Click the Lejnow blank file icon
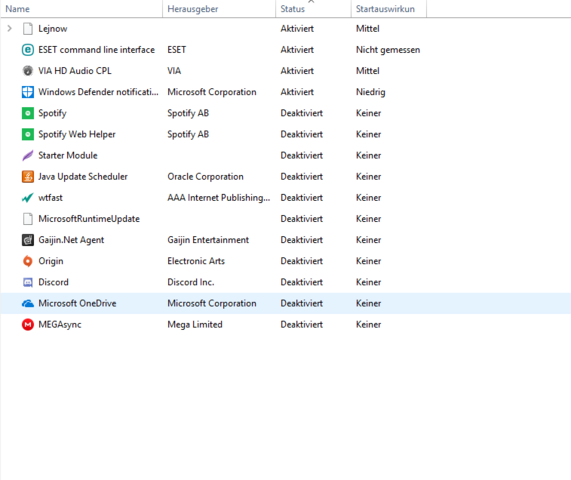This screenshot has width=571, height=480. click(x=28, y=28)
